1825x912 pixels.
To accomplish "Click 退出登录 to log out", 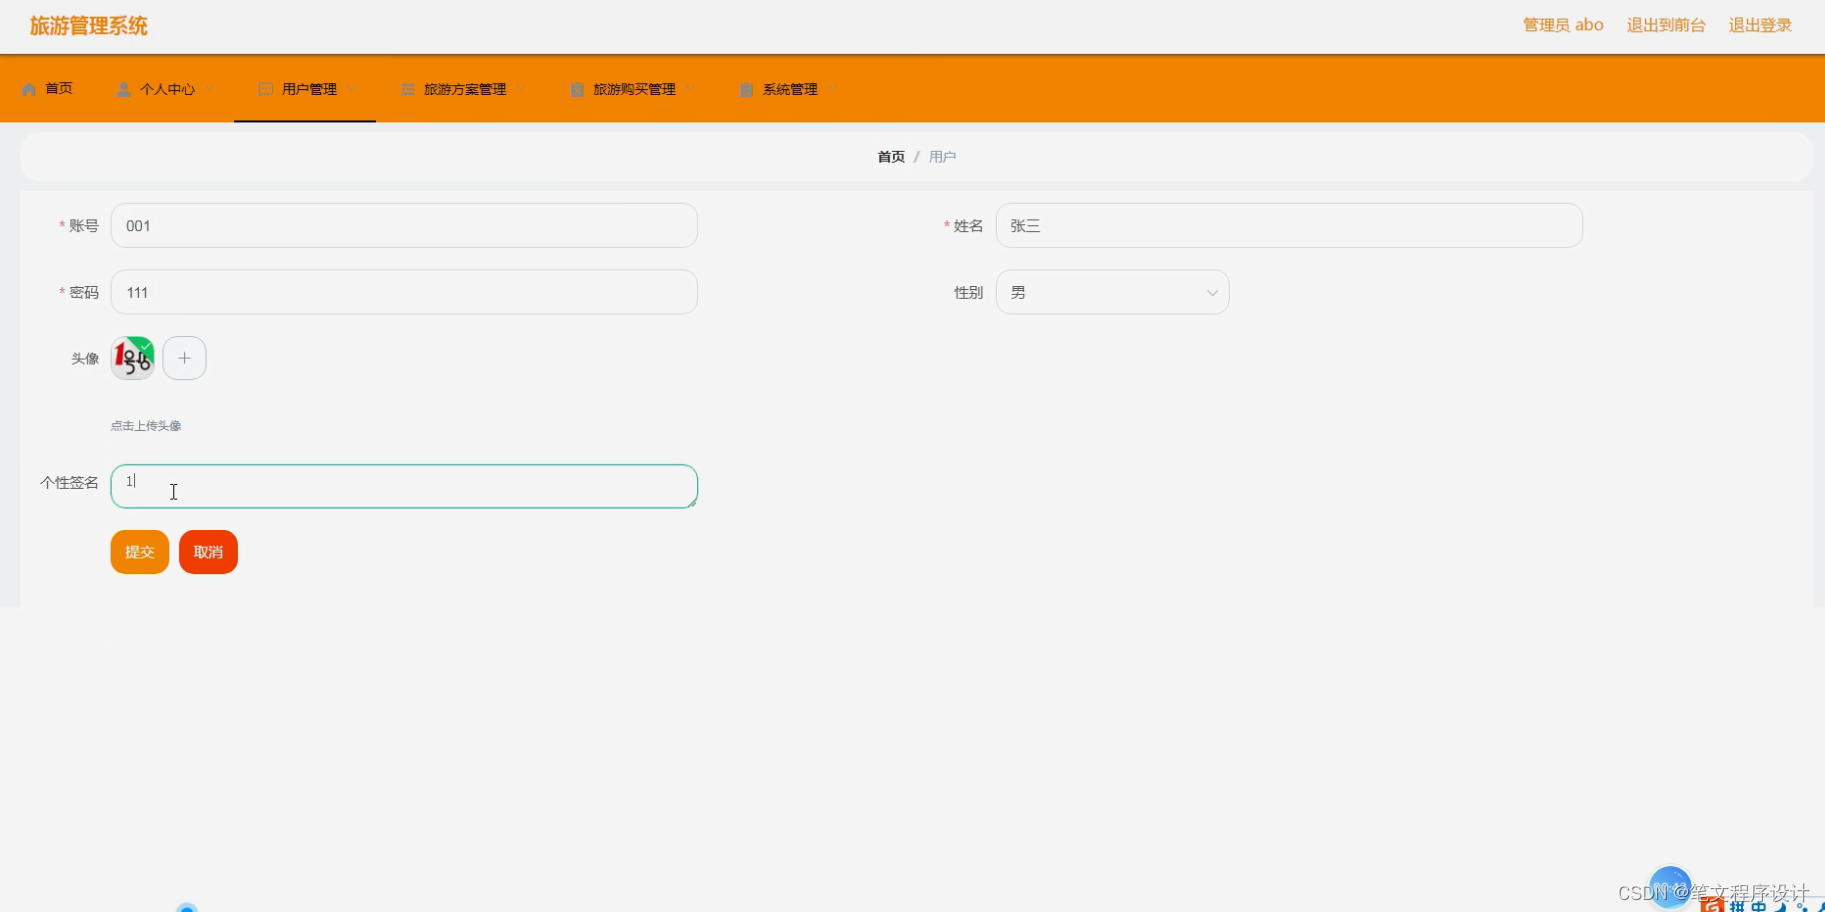I will tap(1759, 25).
